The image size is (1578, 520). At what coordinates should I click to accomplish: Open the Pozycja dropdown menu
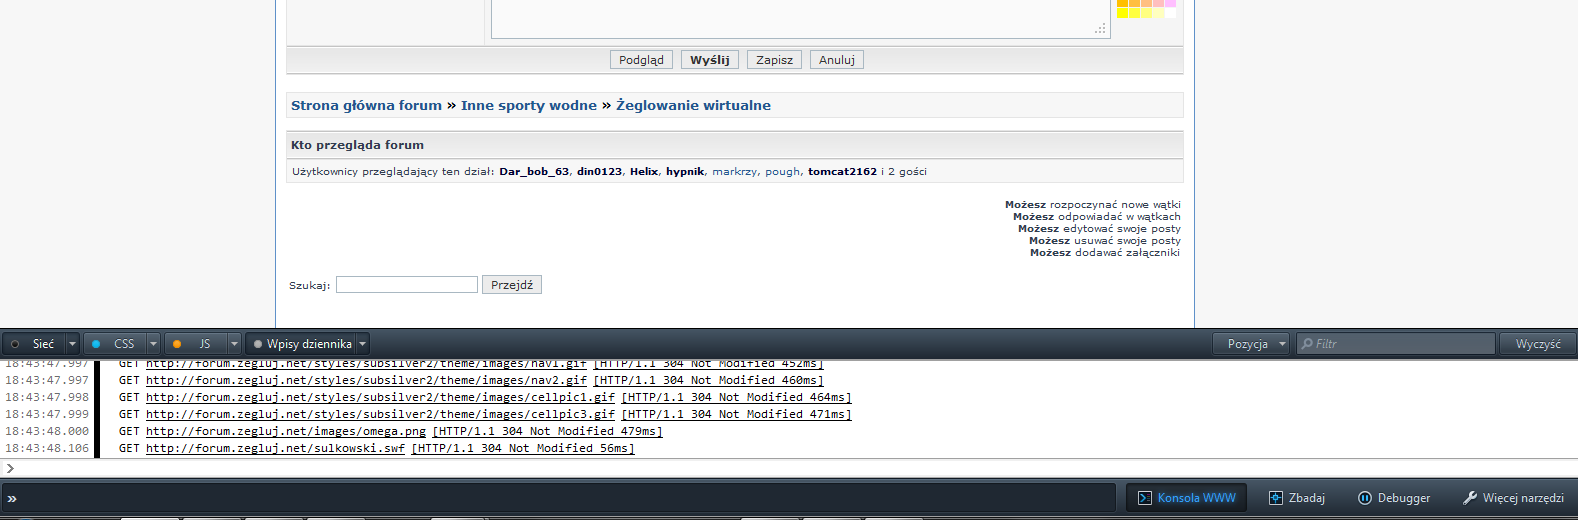[x=1250, y=344]
